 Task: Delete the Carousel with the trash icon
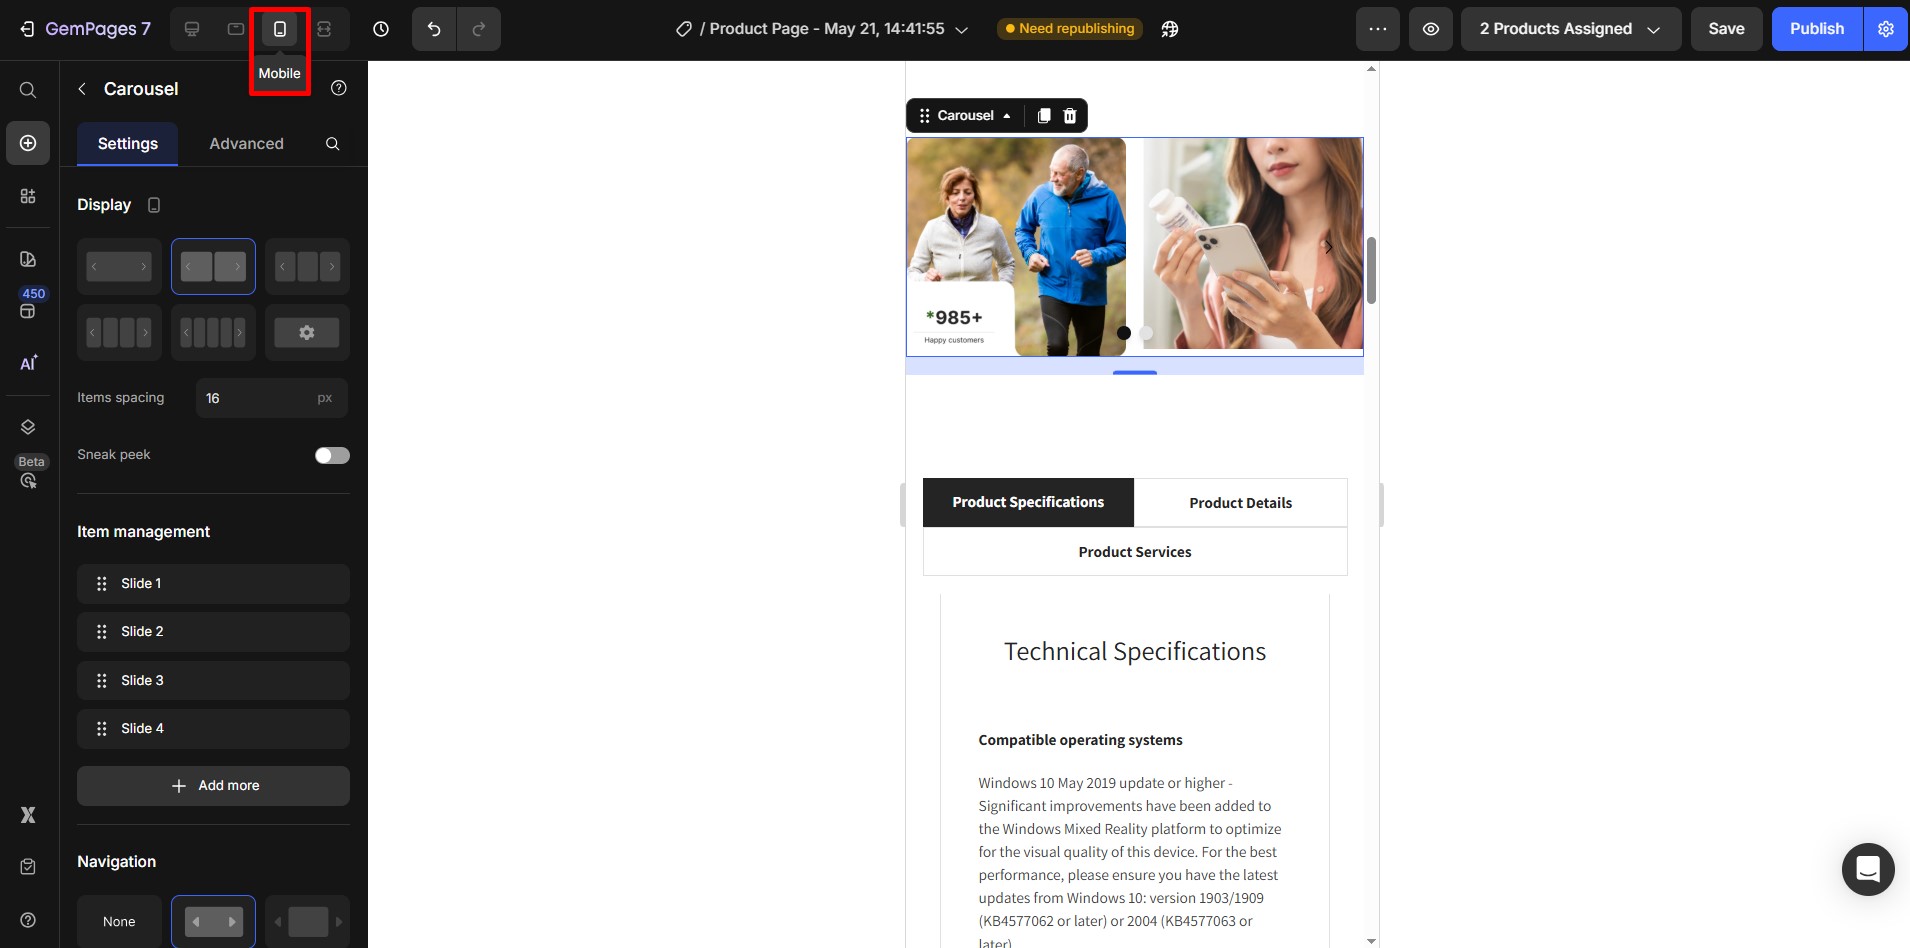[x=1069, y=116]
